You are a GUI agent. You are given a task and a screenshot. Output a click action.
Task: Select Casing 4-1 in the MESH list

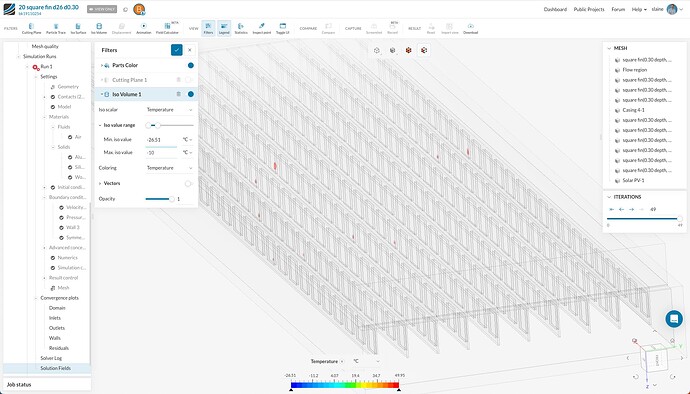(633, 110)
